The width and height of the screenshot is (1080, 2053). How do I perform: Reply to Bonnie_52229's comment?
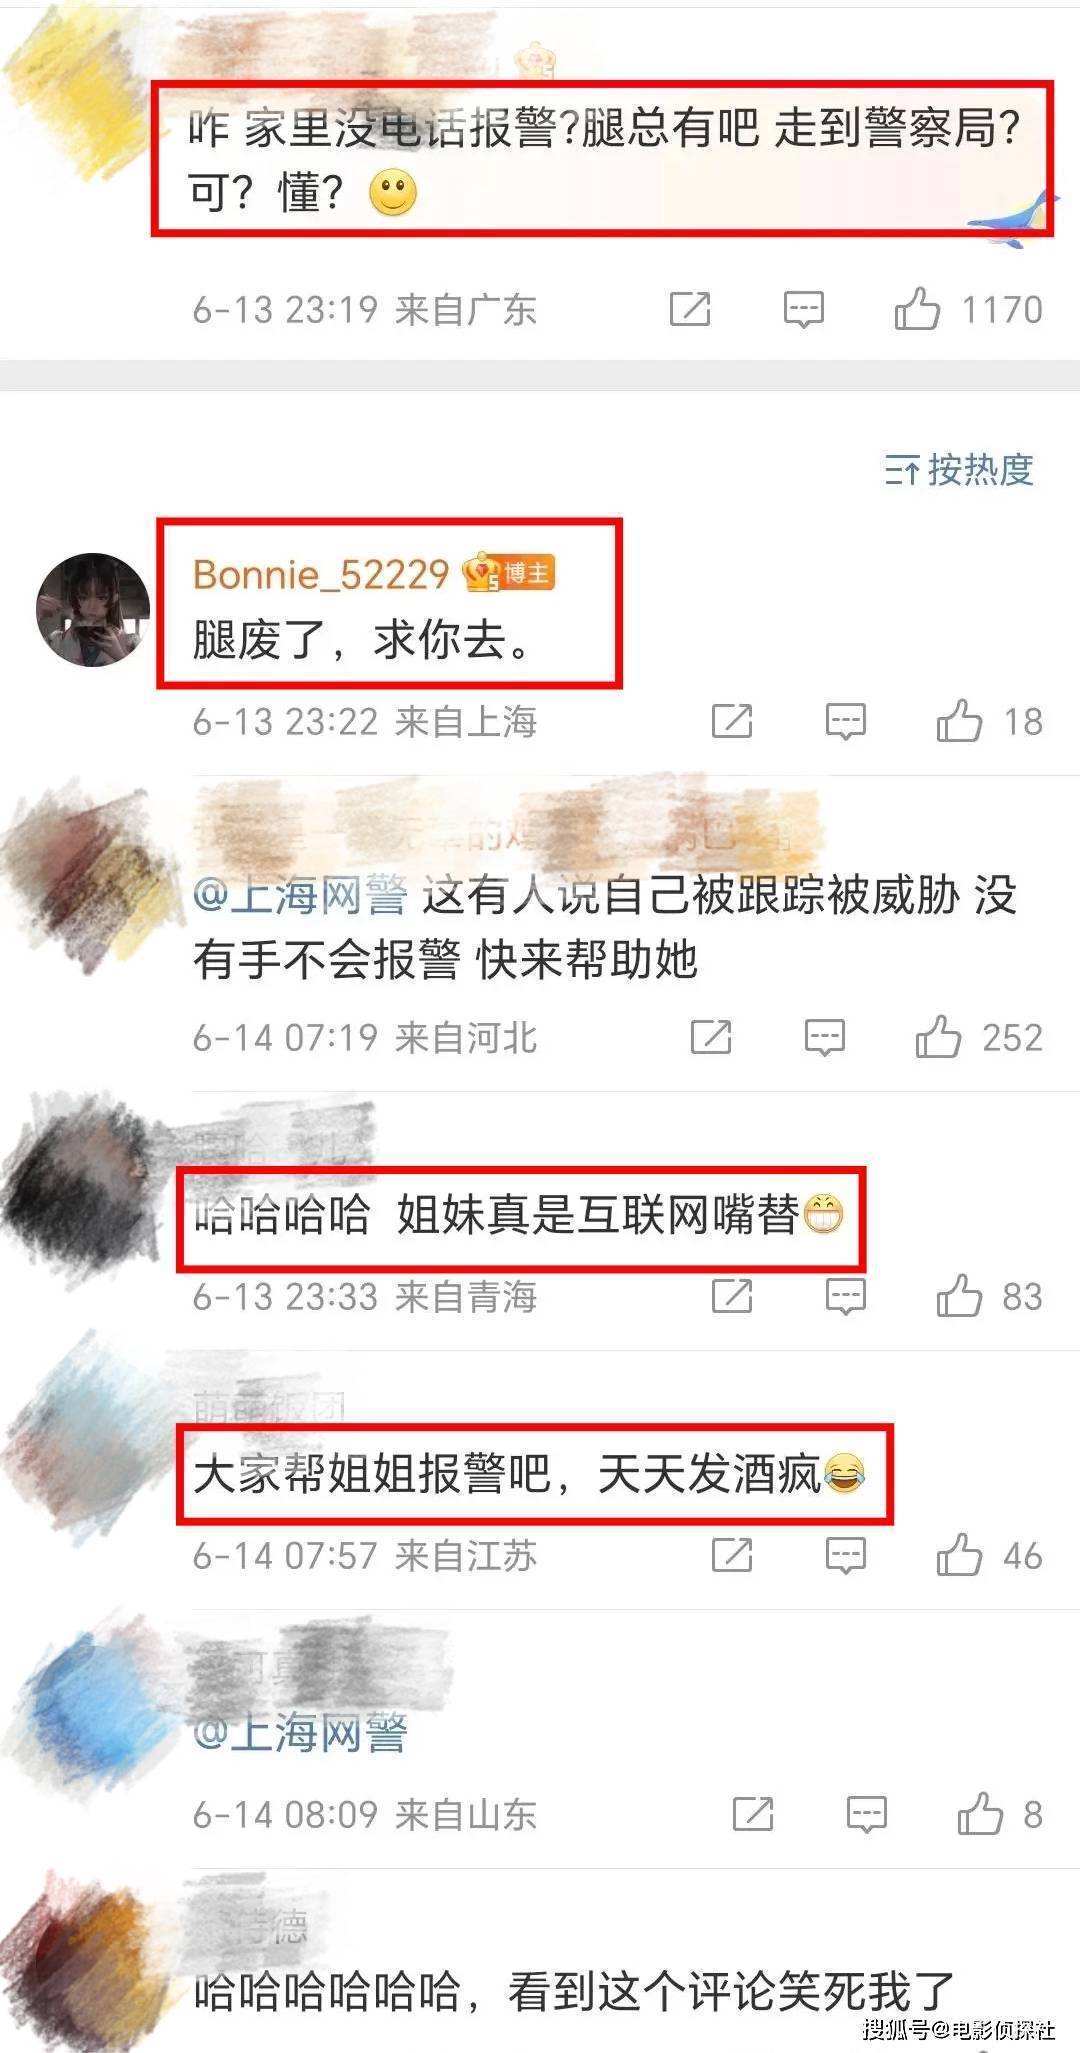845,720
